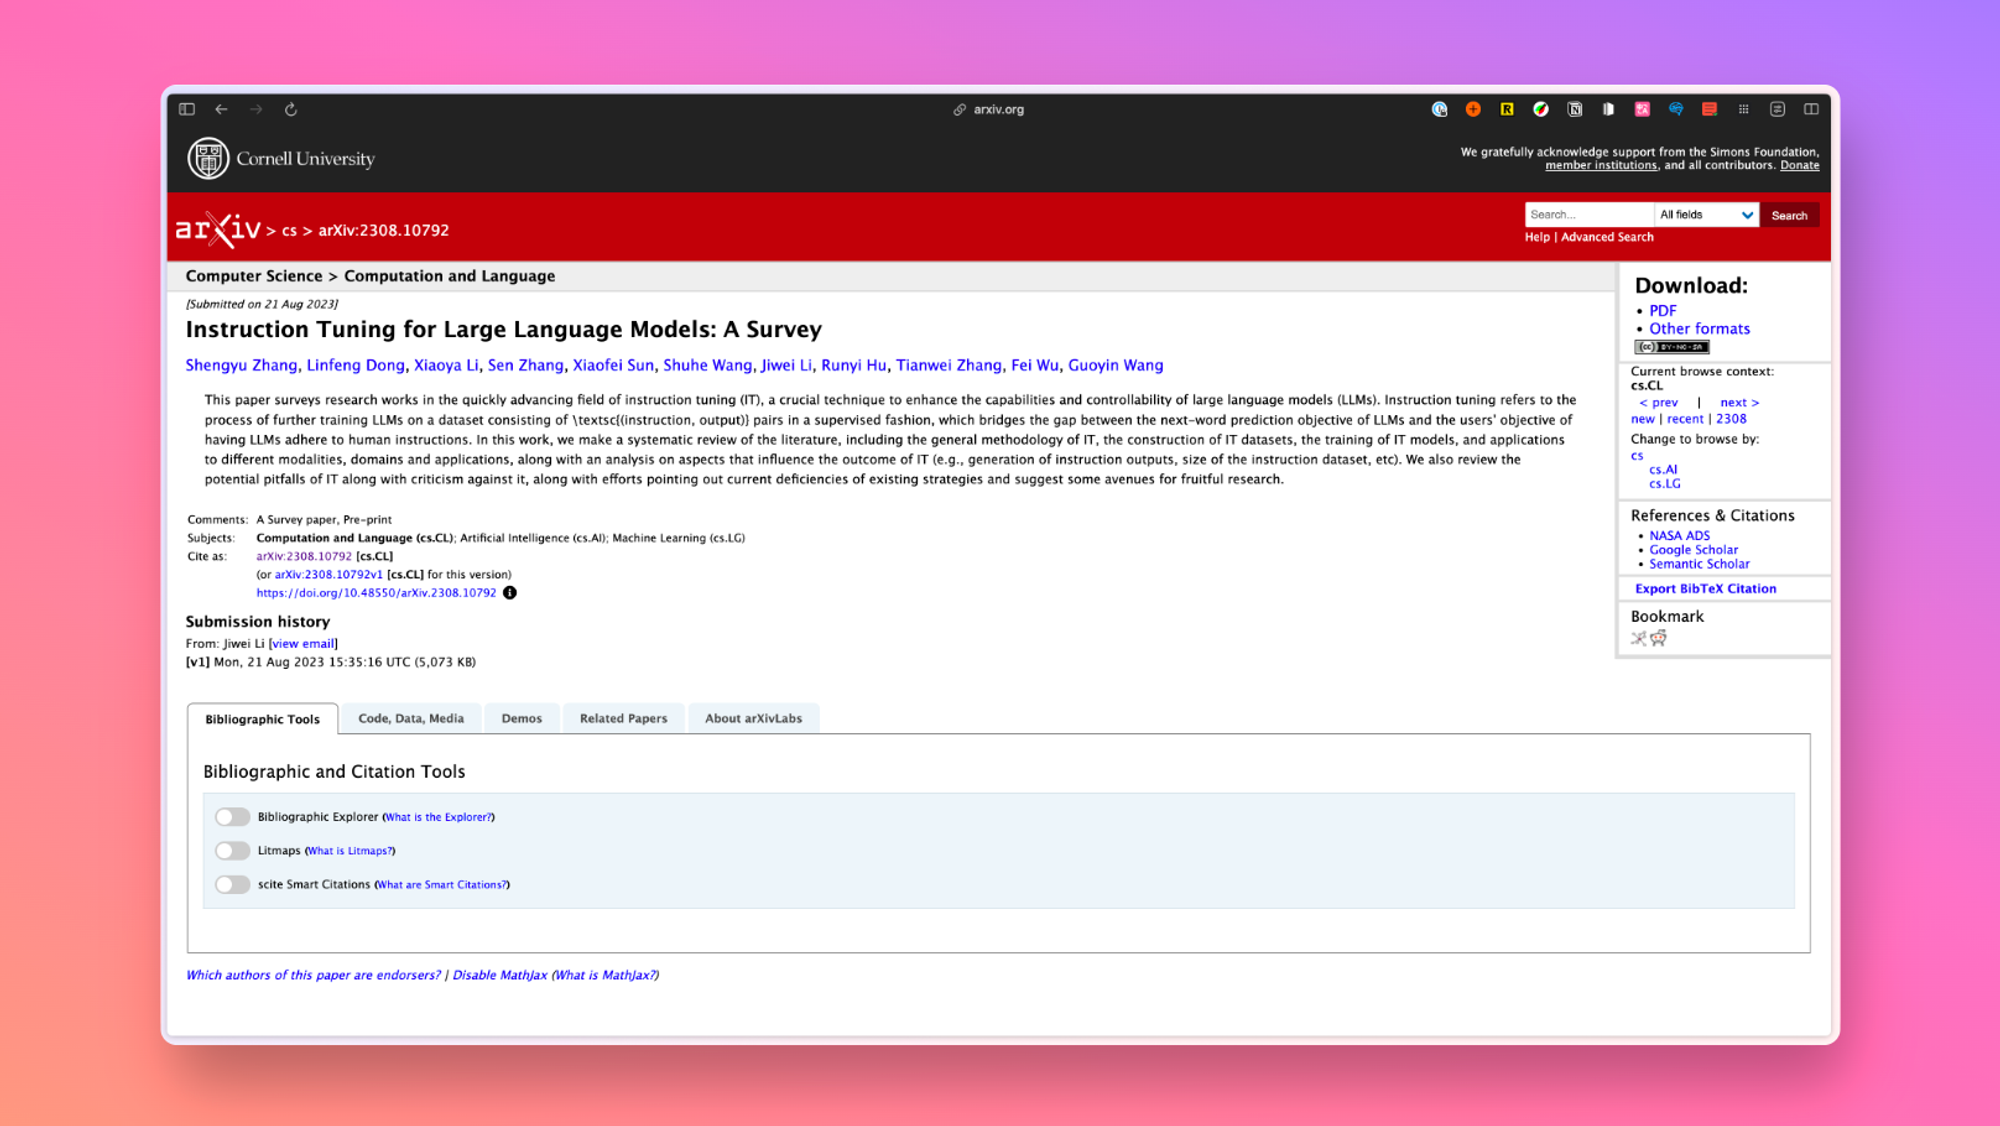Click the Creative Commons license badge
2000x1126 pixels.
click(1672, 347)
